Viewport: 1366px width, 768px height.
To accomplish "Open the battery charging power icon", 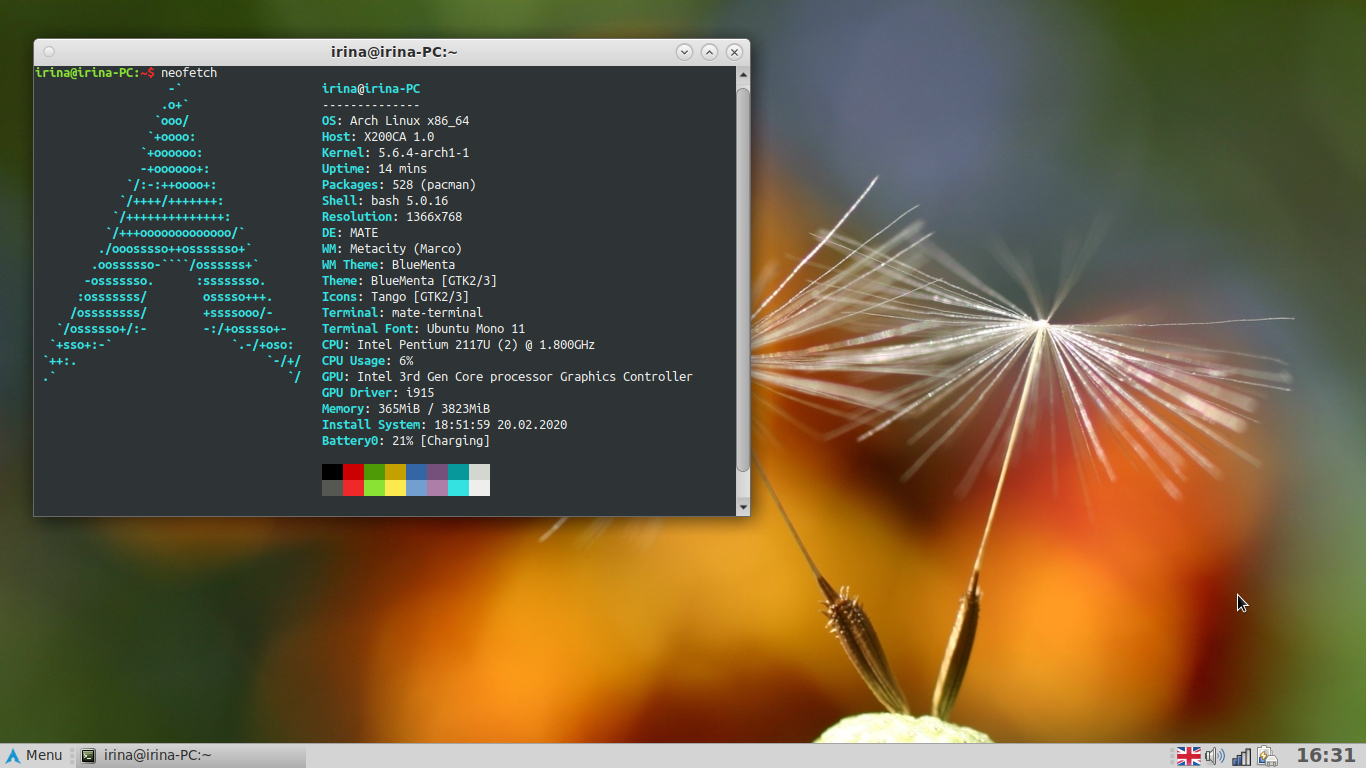I will click(x=1267, y=756).
